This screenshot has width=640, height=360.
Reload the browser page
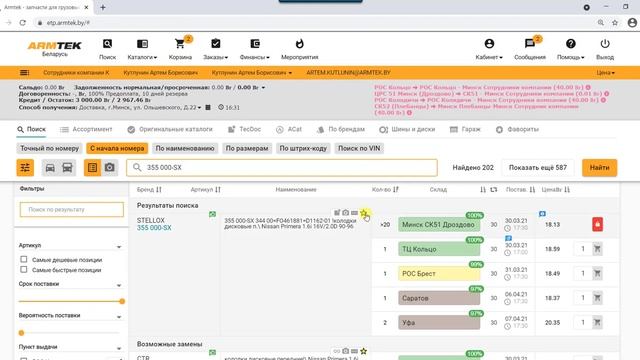tap(22, 23)
